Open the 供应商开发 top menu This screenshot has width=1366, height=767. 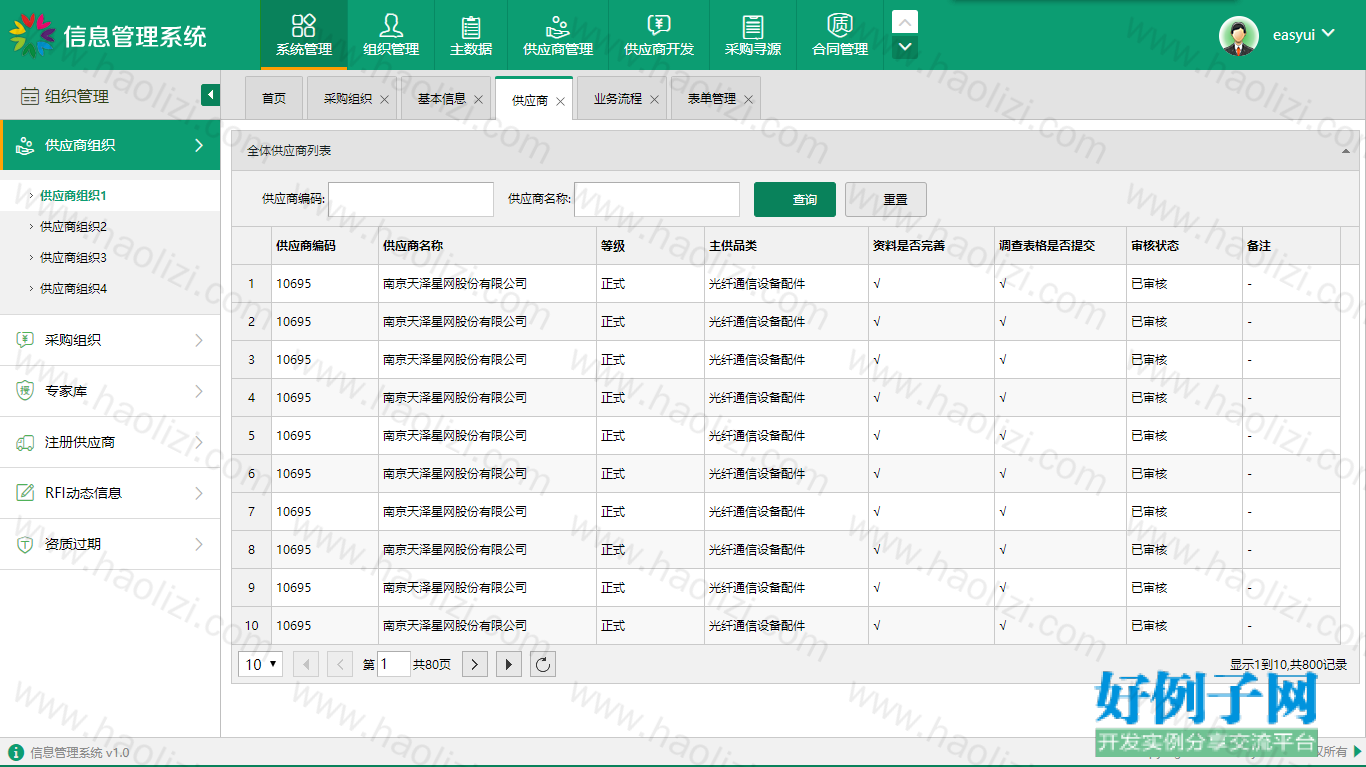click(659, 35)
